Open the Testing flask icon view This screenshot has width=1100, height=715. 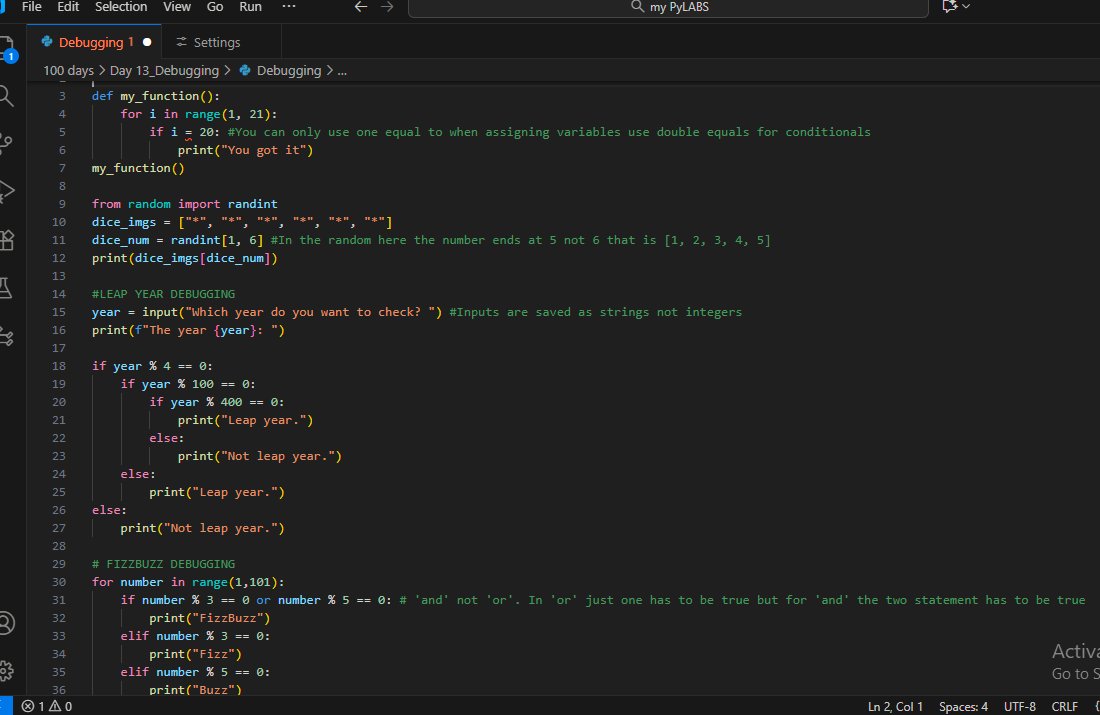click(x=6, y=288)
